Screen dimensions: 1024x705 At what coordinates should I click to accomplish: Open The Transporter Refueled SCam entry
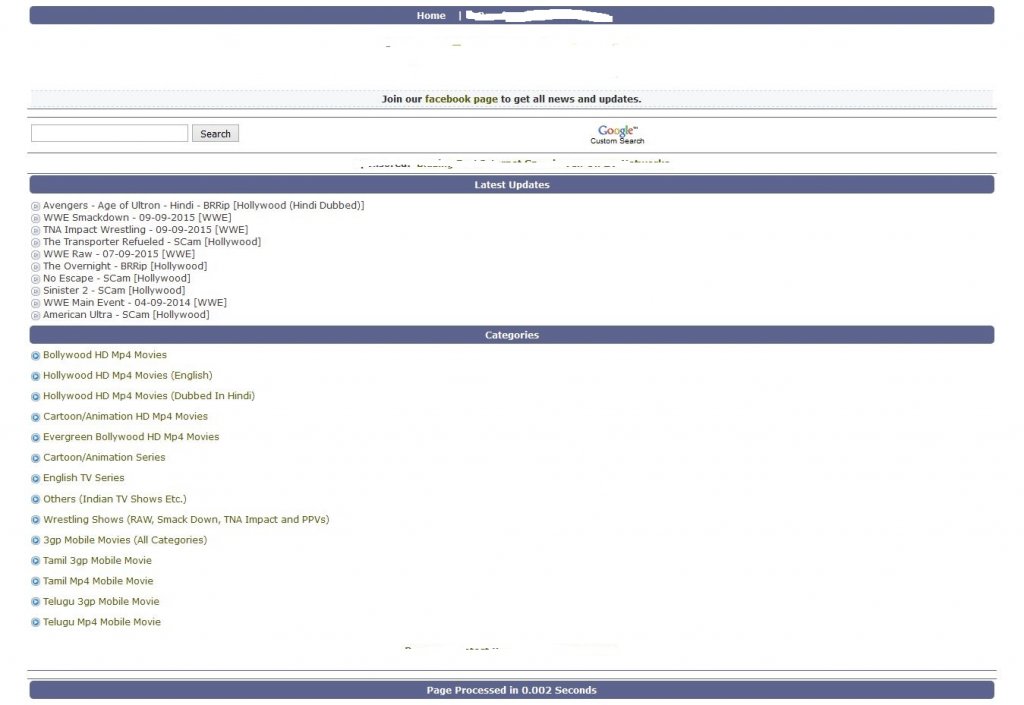point(152,242)
